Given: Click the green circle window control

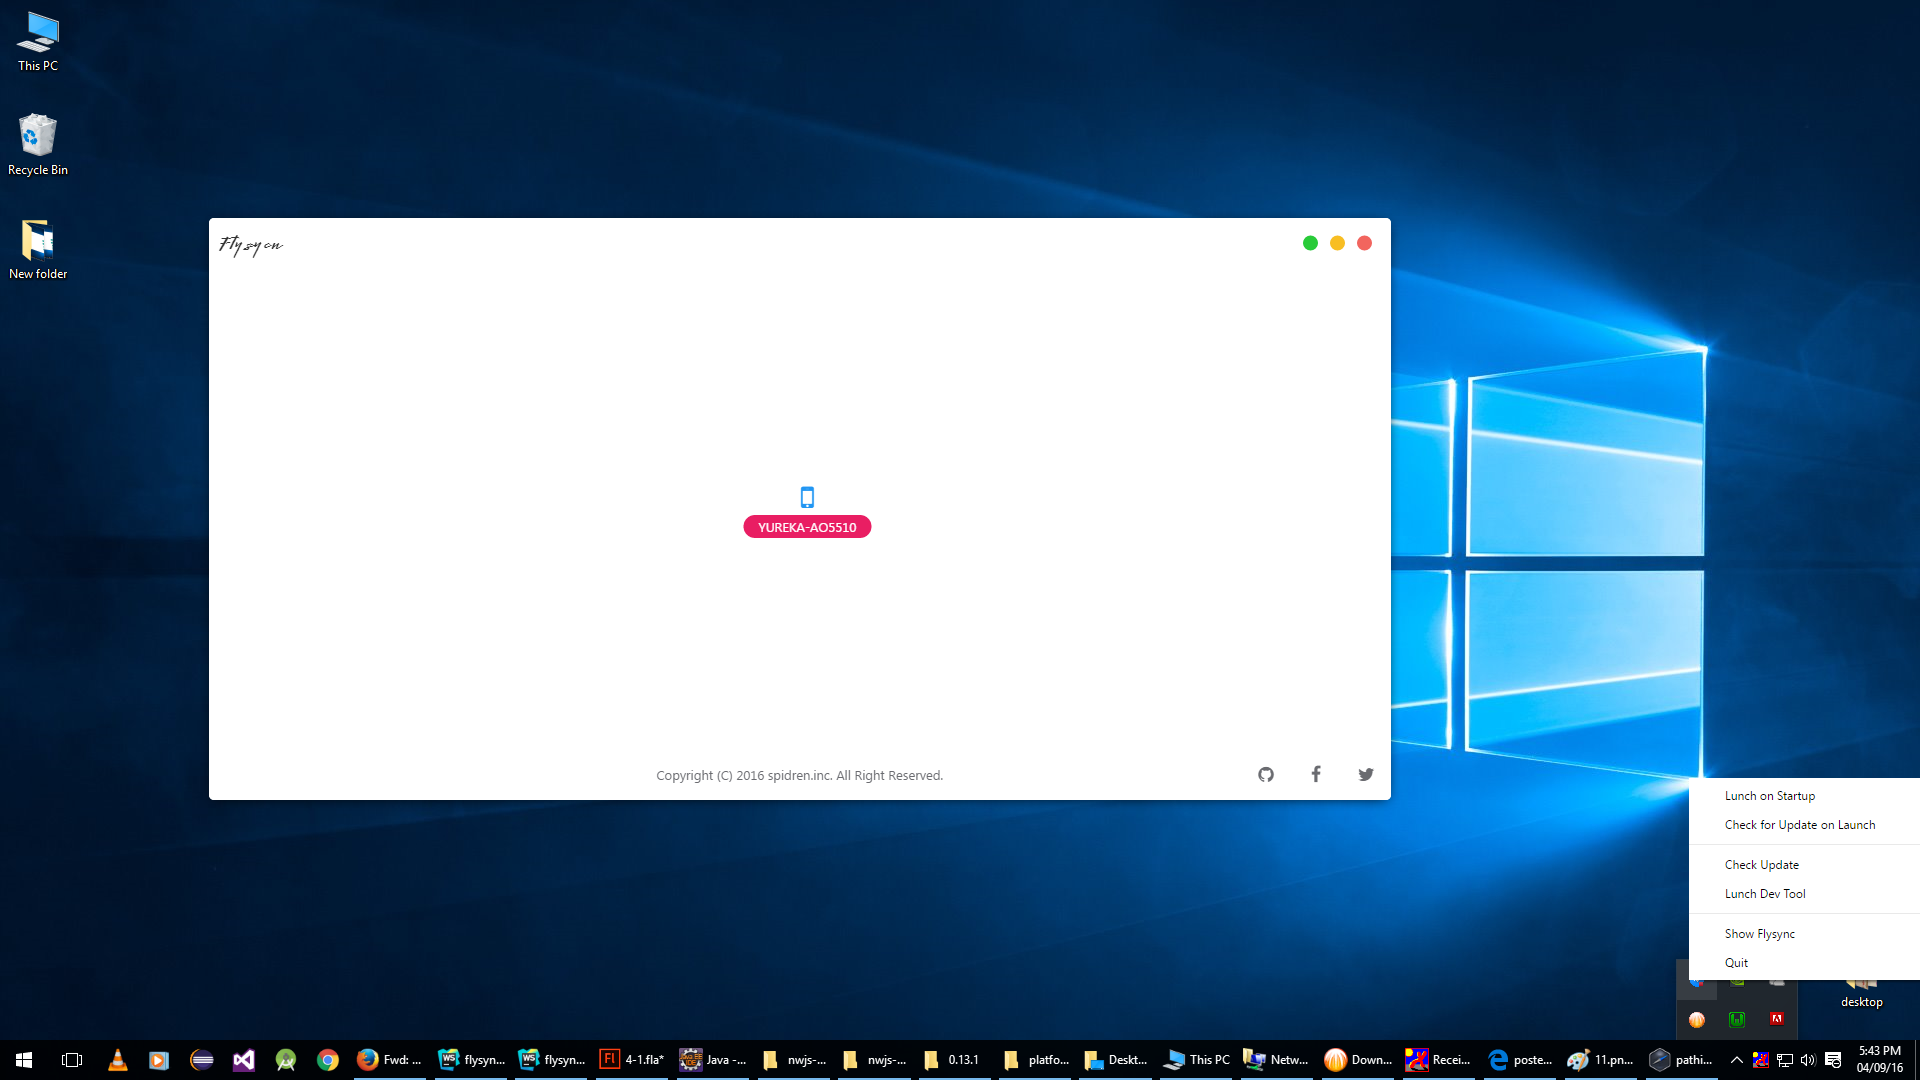Looking at the screenshot, I should (1310, 243).
